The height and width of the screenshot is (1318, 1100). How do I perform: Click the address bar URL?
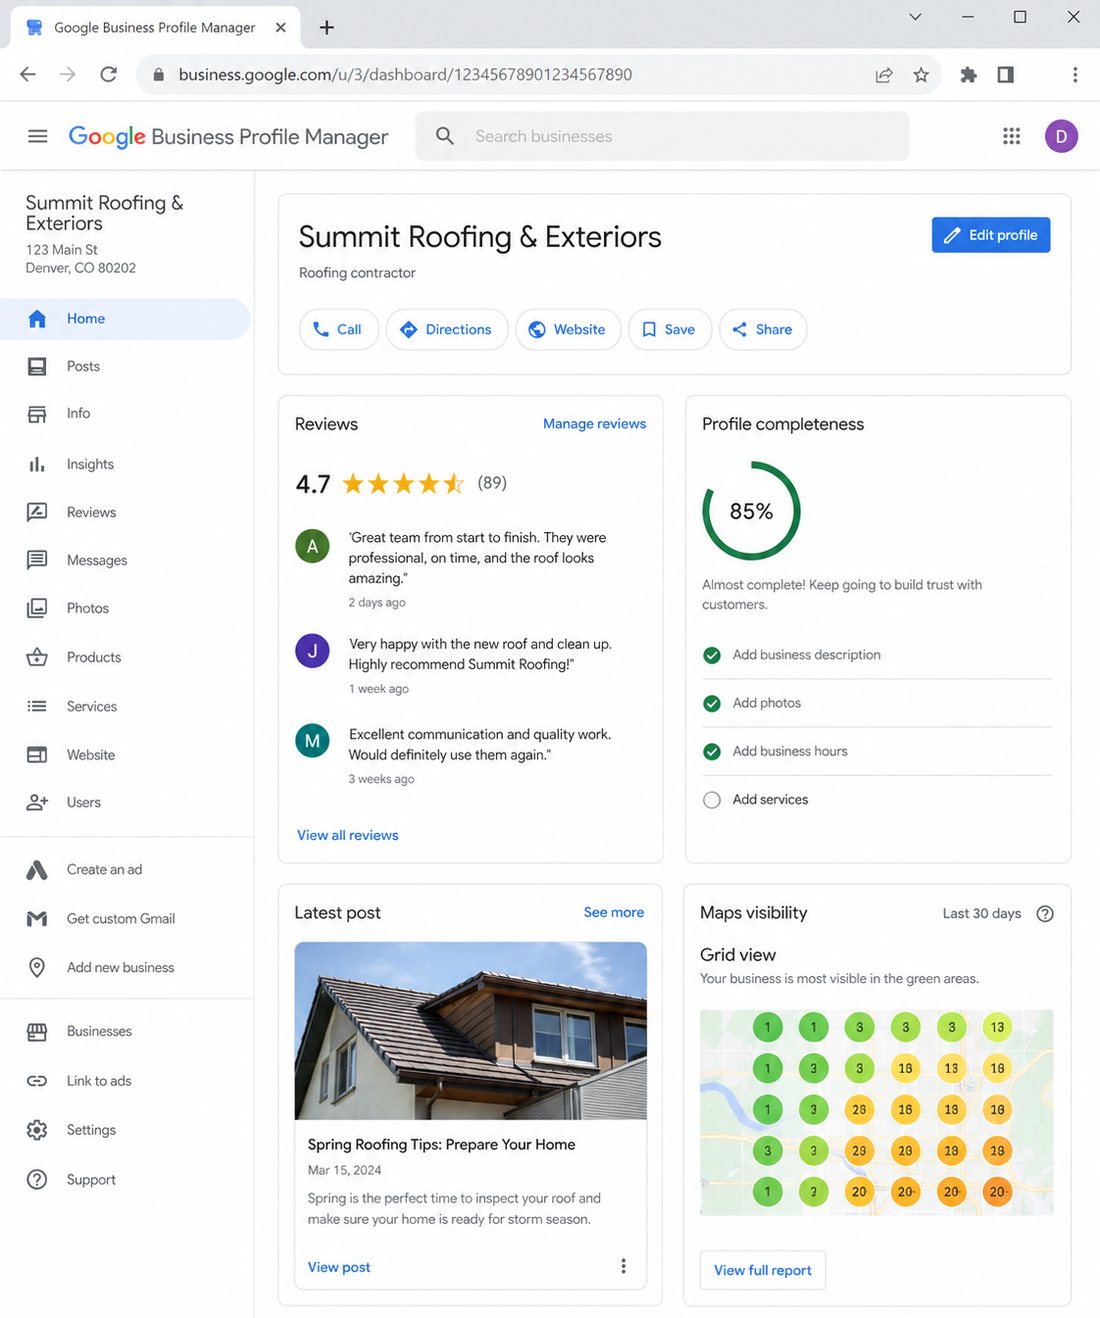405,75
